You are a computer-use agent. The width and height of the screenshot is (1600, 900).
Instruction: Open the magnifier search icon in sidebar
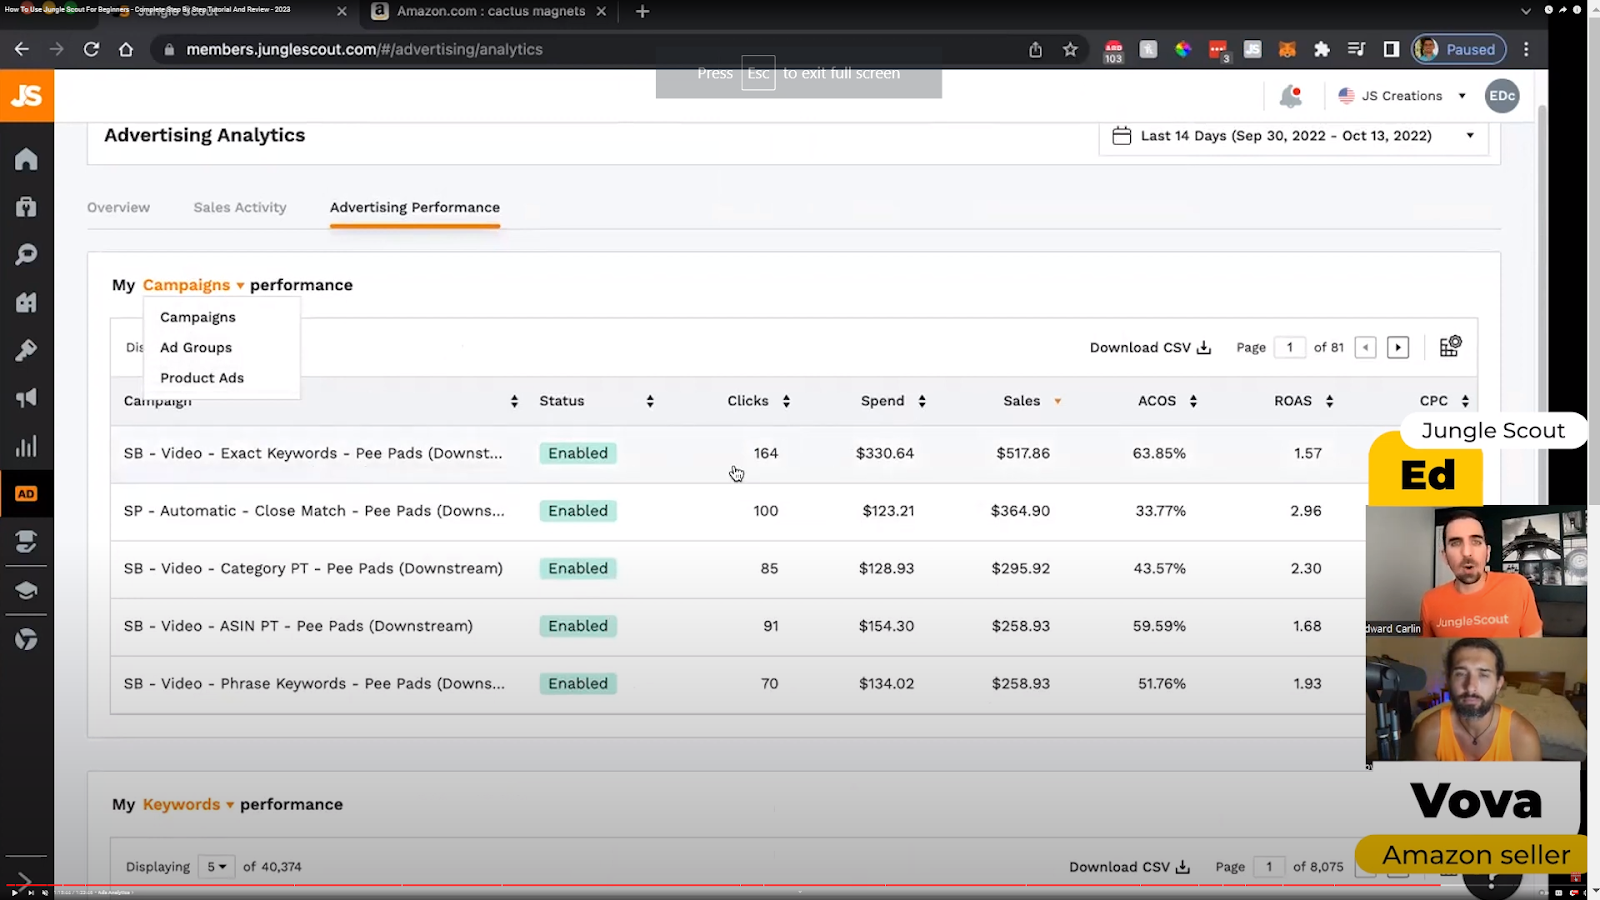[26, 255]
